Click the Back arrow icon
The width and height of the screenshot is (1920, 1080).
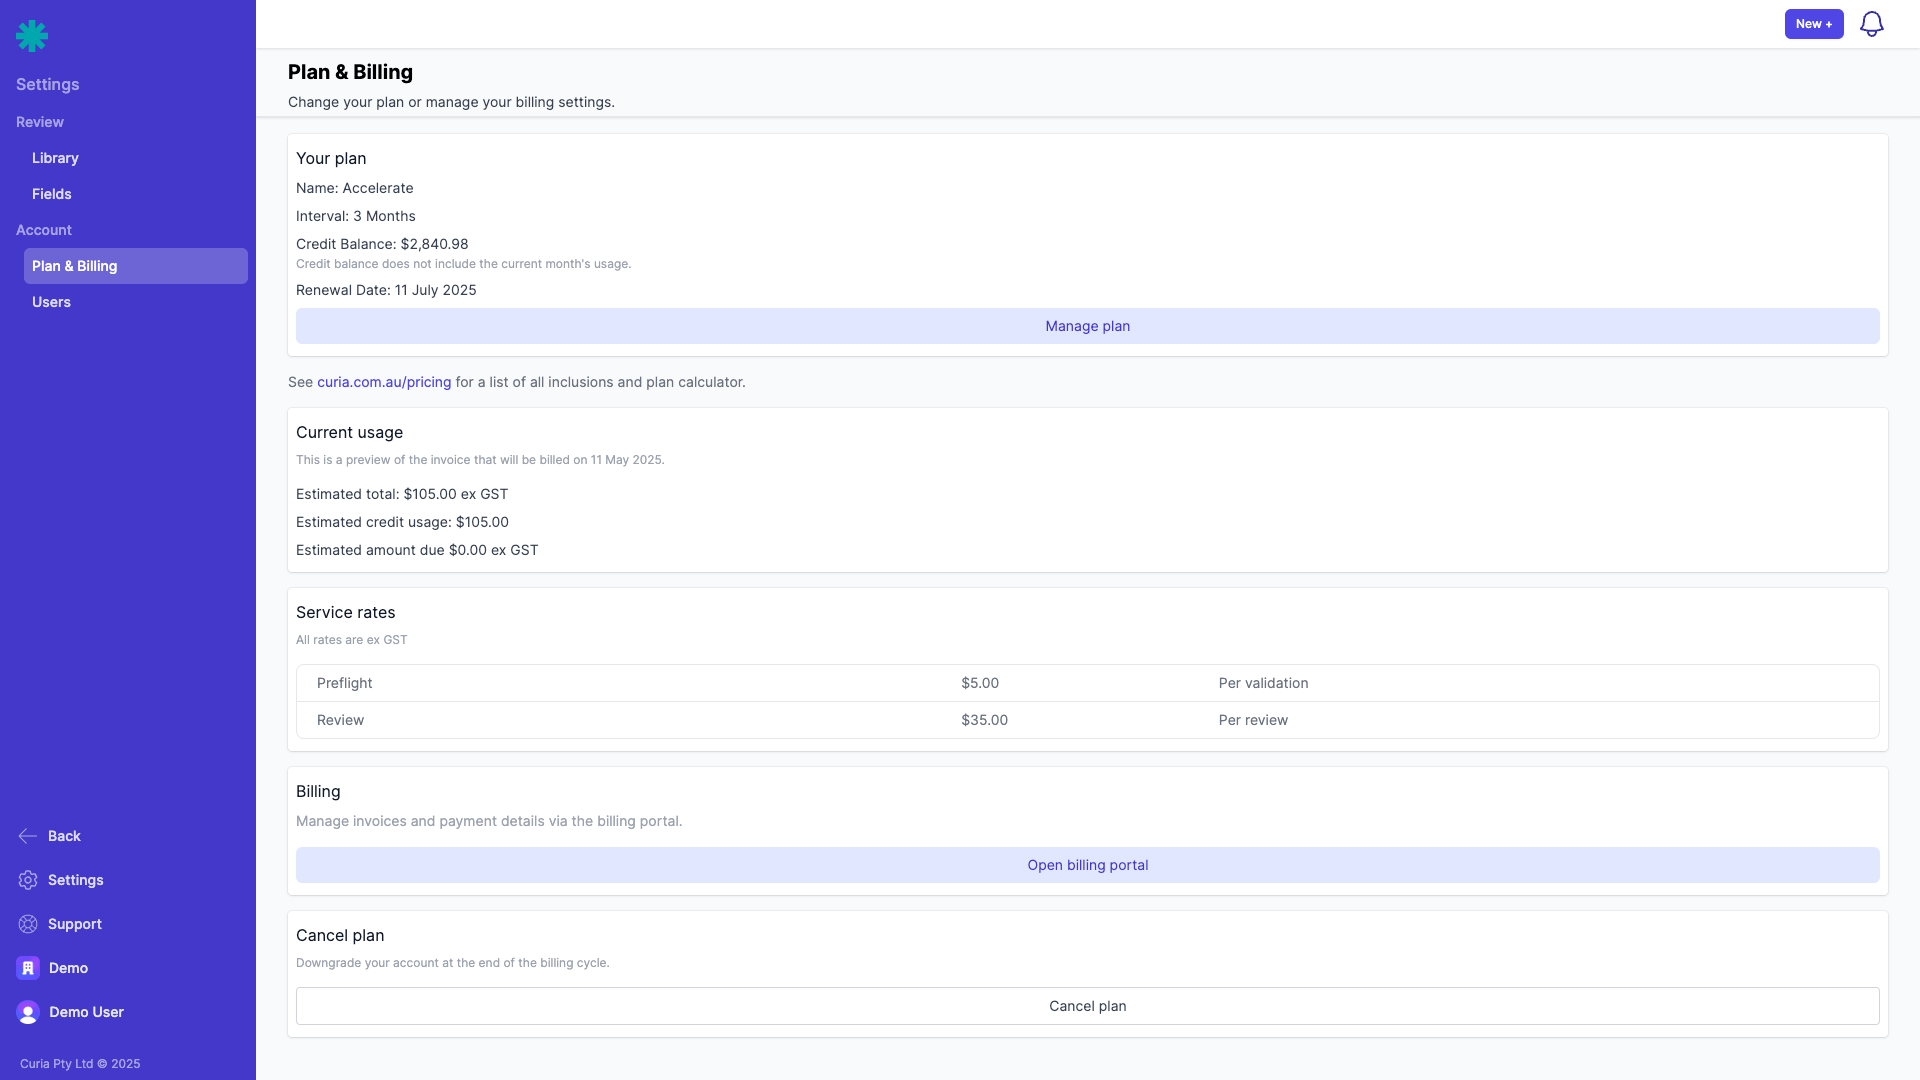28,836
